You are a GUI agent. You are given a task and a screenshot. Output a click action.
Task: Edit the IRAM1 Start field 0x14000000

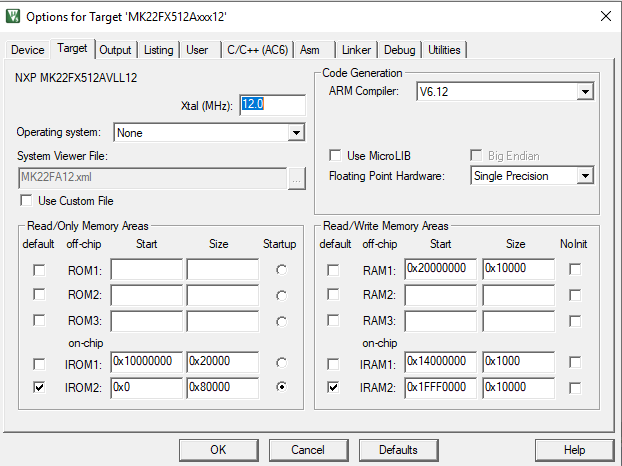tap(440, 362)
